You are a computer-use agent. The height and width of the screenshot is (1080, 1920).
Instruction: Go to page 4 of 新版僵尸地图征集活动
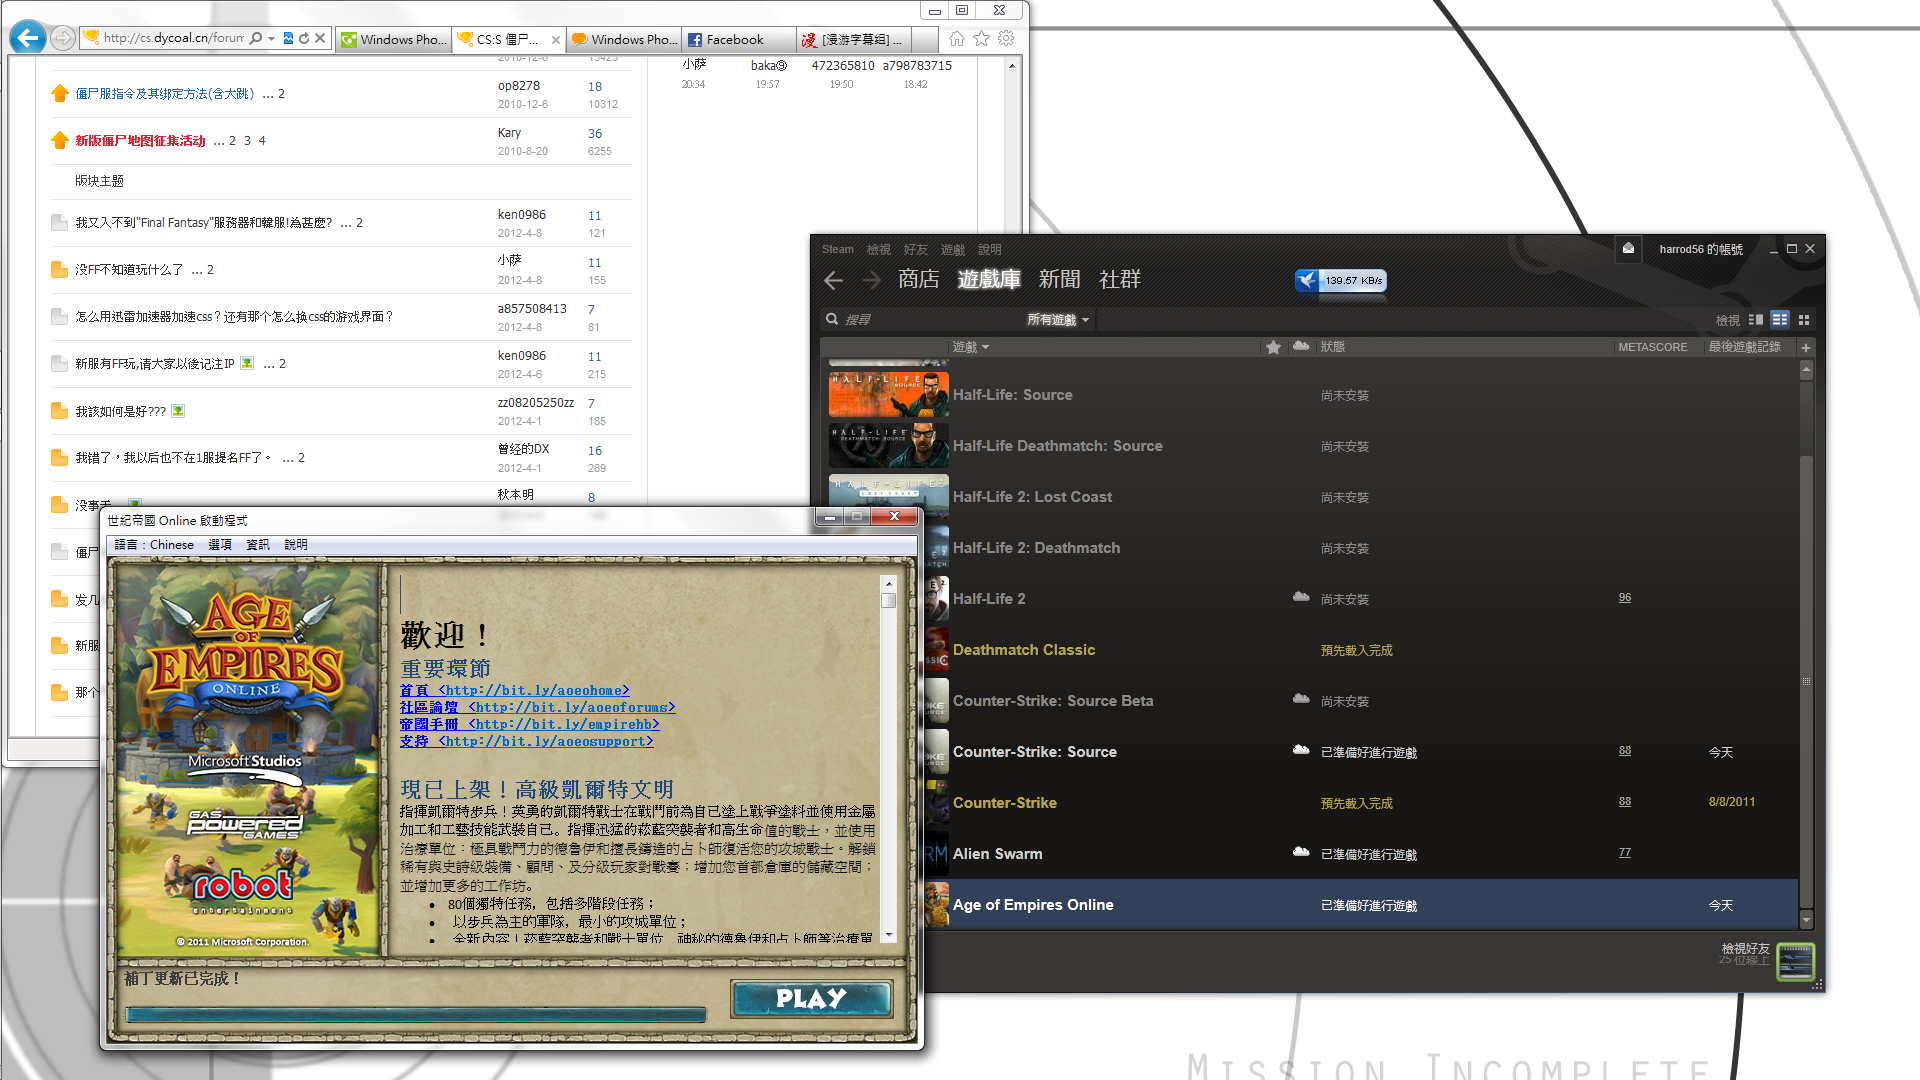click(x=262, y=140)
